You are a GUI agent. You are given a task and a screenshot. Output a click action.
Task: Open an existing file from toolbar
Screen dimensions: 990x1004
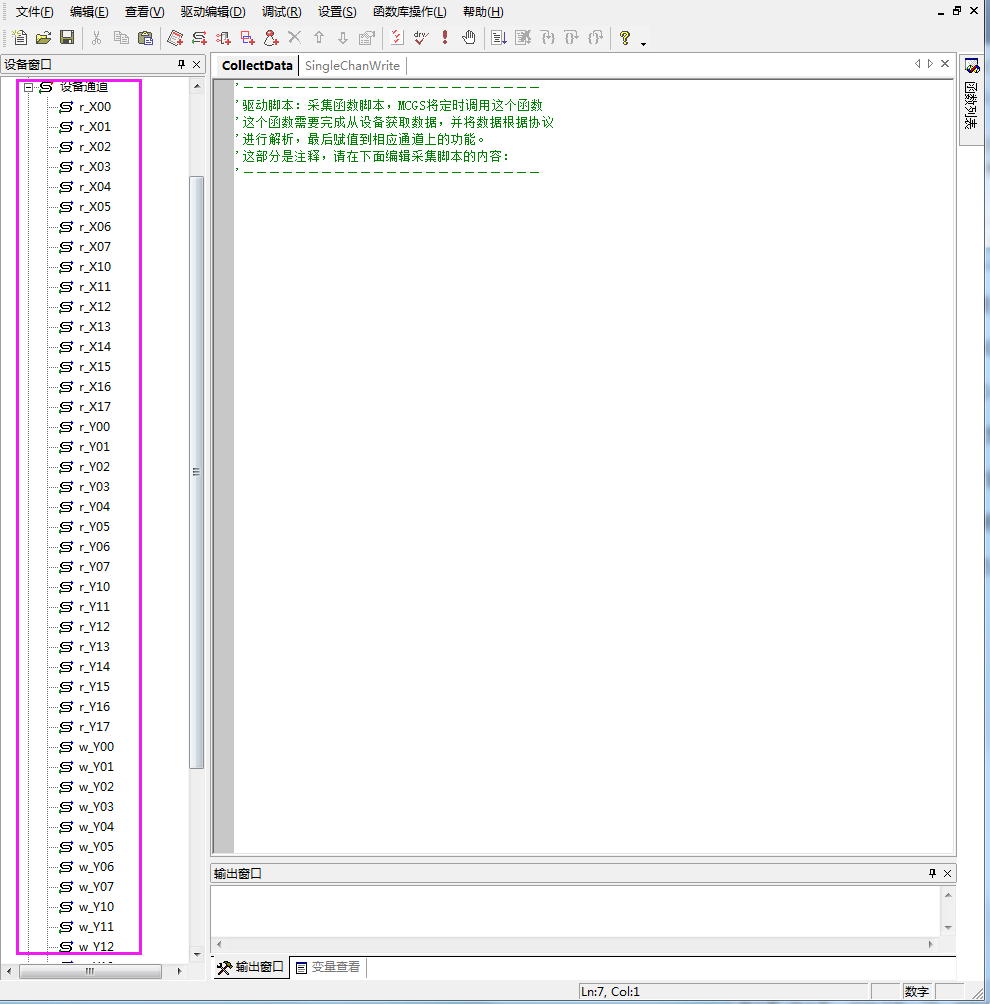[x=43, y=38]
